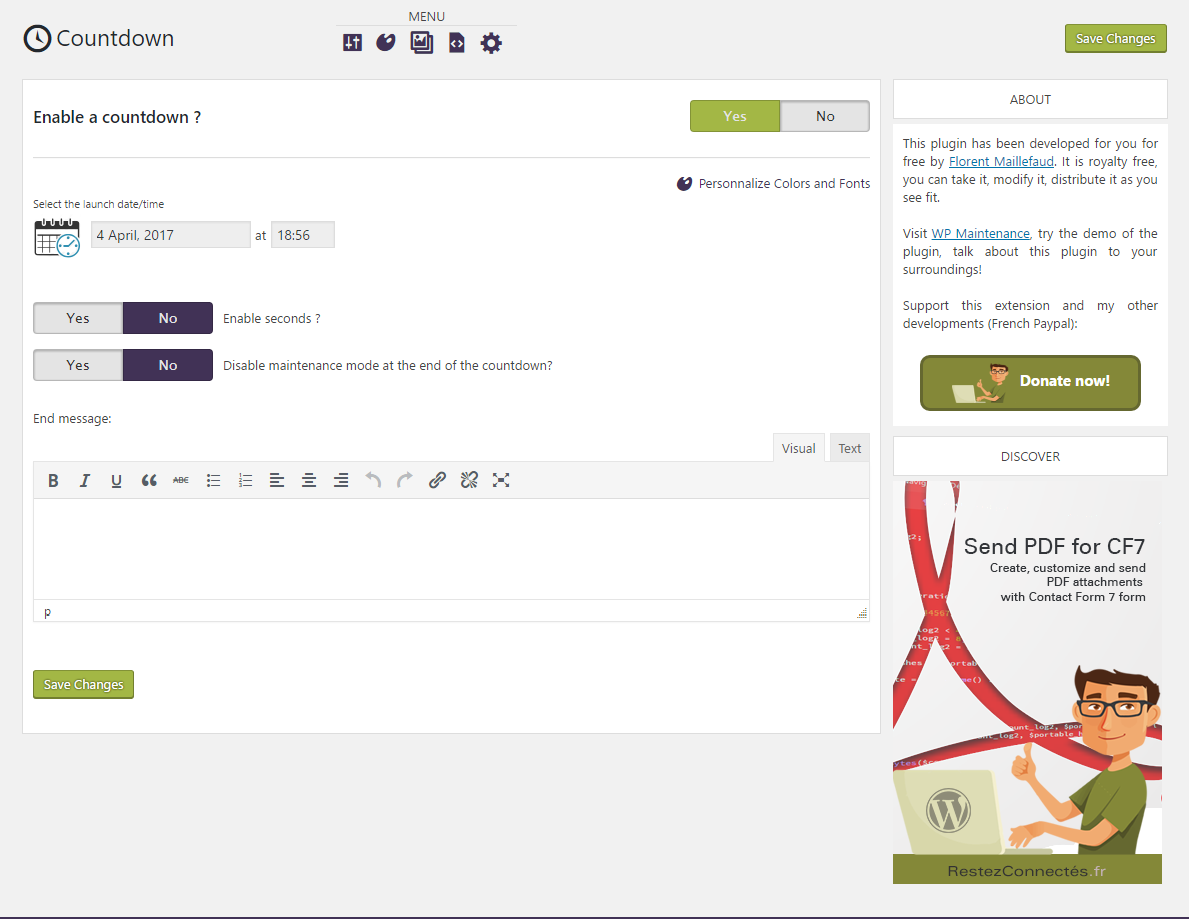
Task: Open the color palette icon in the menu
Action: (x=386, y=43)
